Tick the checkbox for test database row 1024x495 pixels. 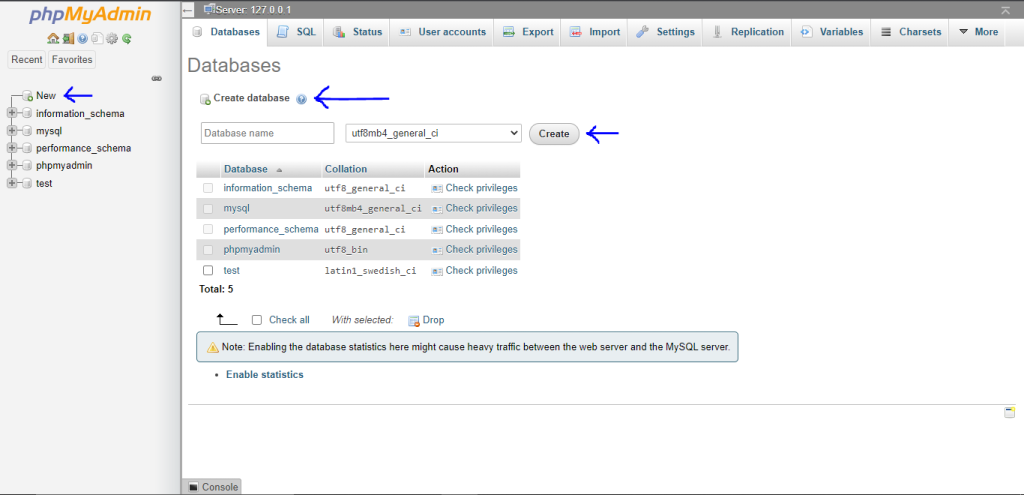tap(208, 270)
